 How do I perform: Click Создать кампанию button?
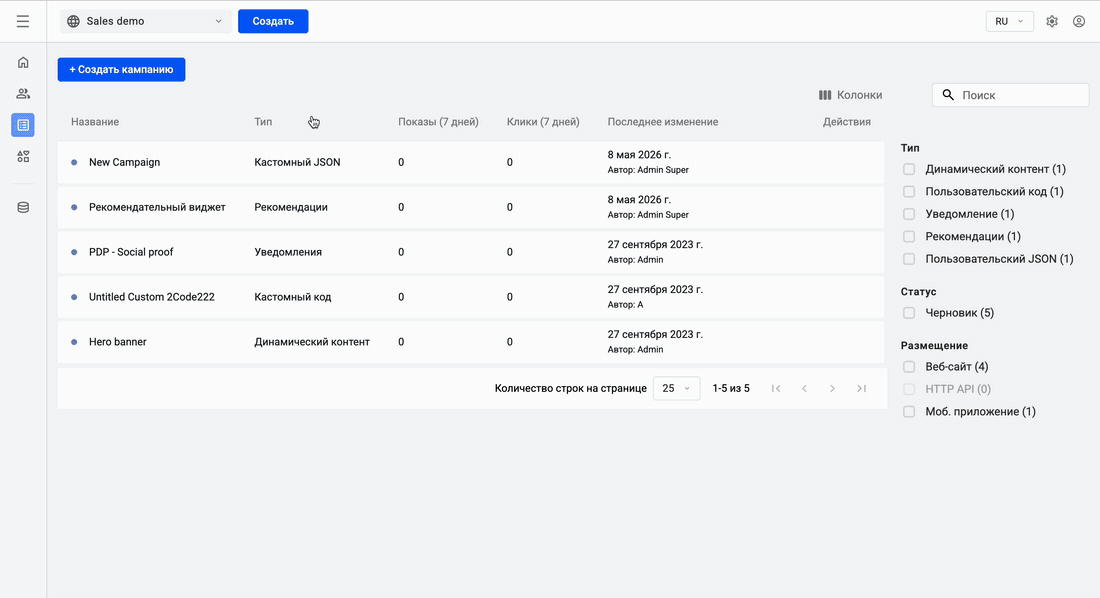(x=121, y=69)
